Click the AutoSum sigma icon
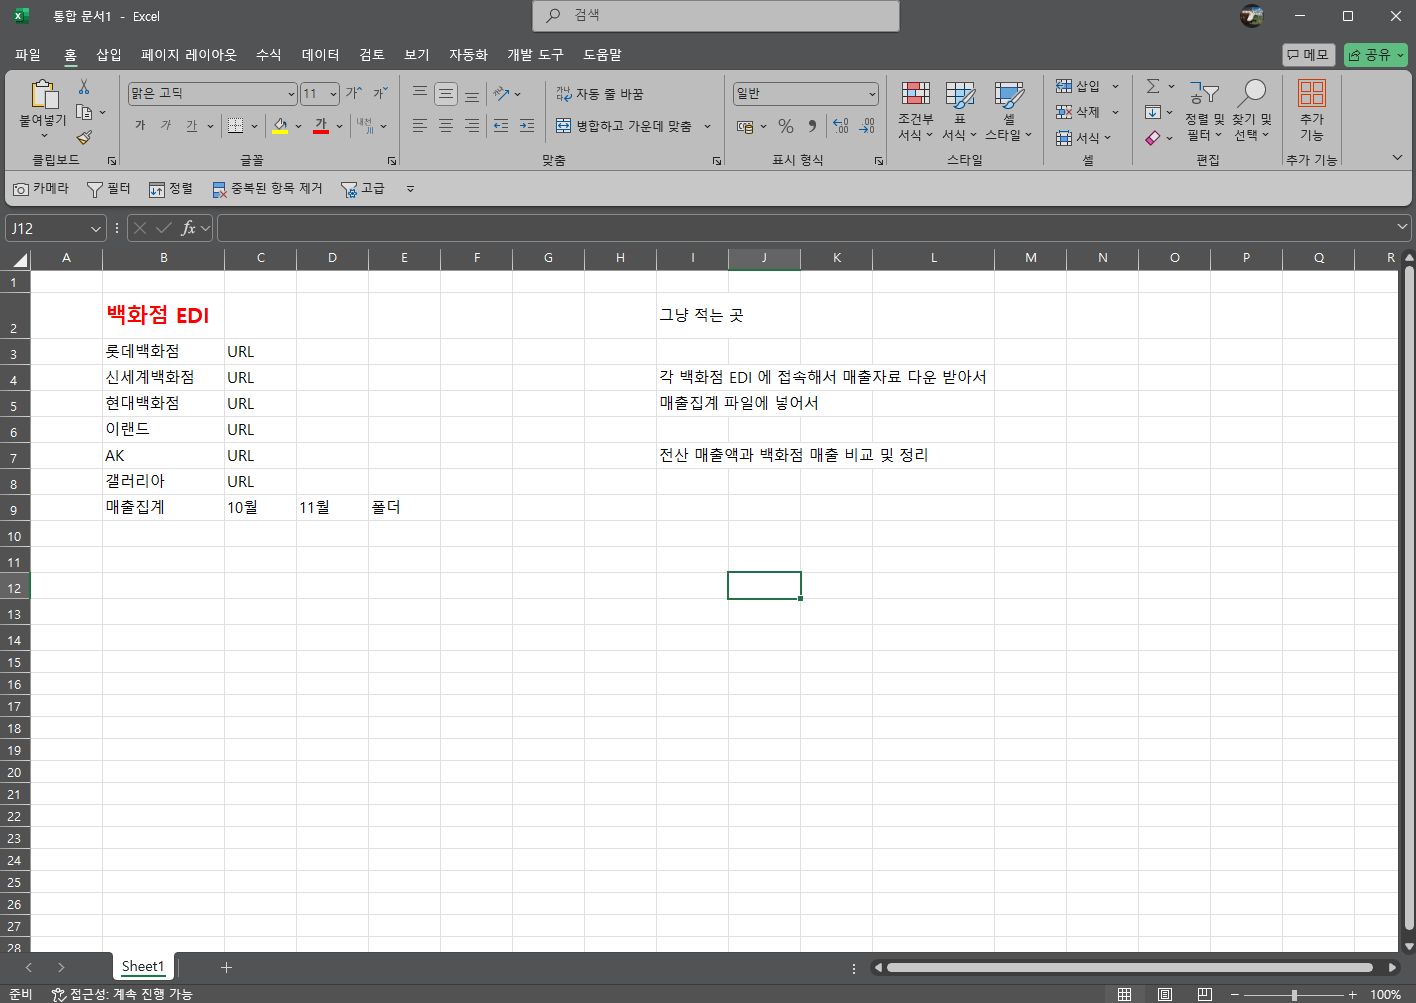Image resolution: width=1416 pixels, height=1003 pixels. (1153, 86)
